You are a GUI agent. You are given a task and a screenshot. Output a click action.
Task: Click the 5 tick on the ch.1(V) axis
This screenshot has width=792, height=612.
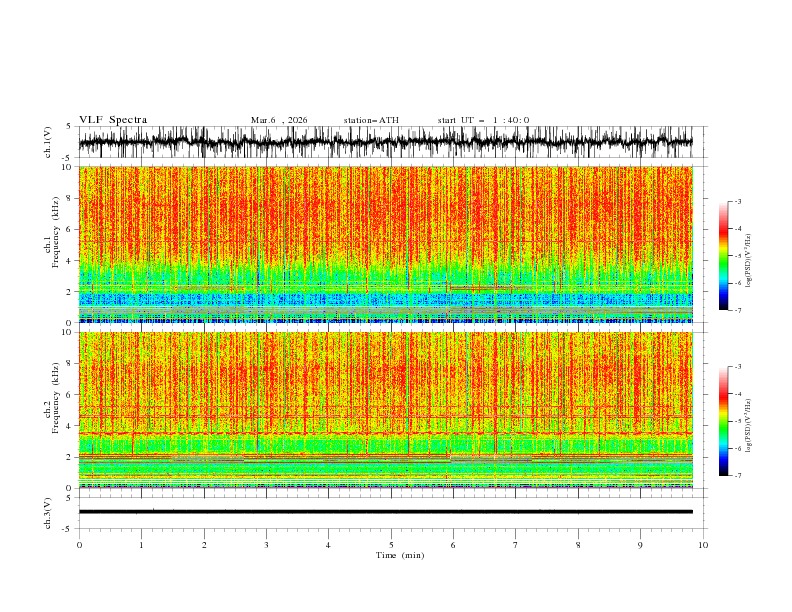(69, 126)
